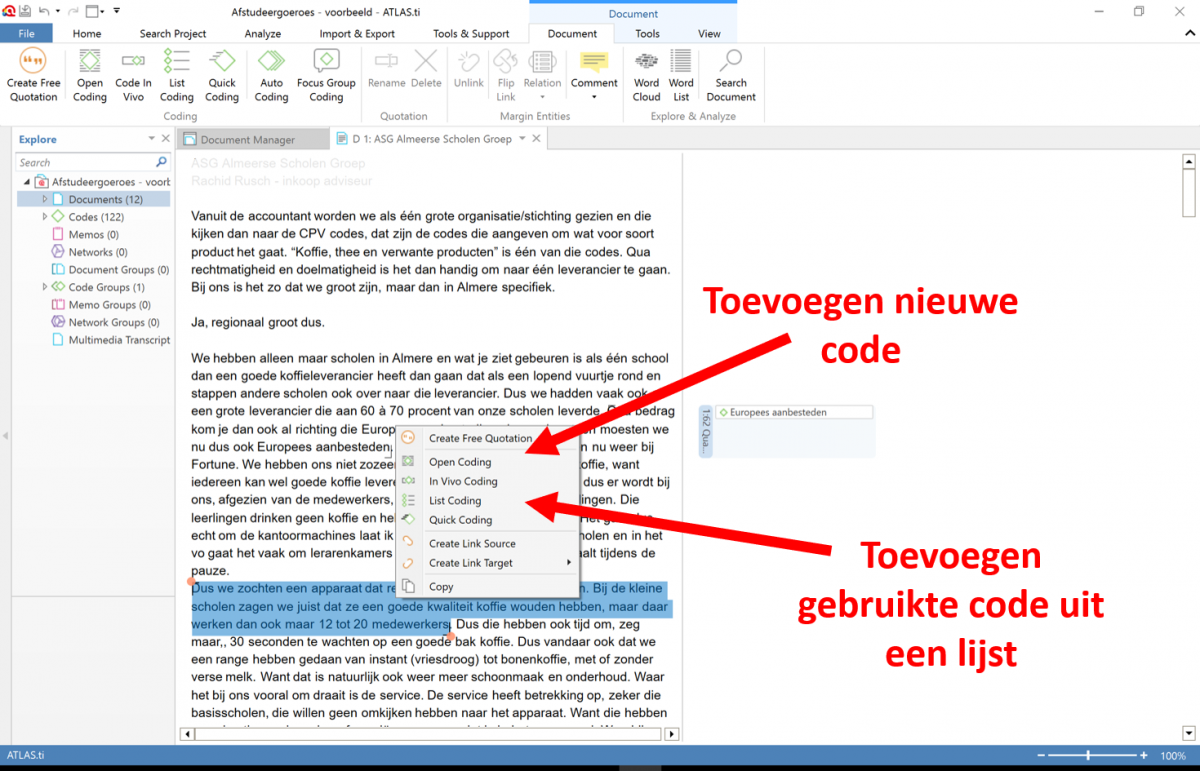Screen dimensions: 1200x771
Task: Expand the Code Groups node
Action: 46,287
